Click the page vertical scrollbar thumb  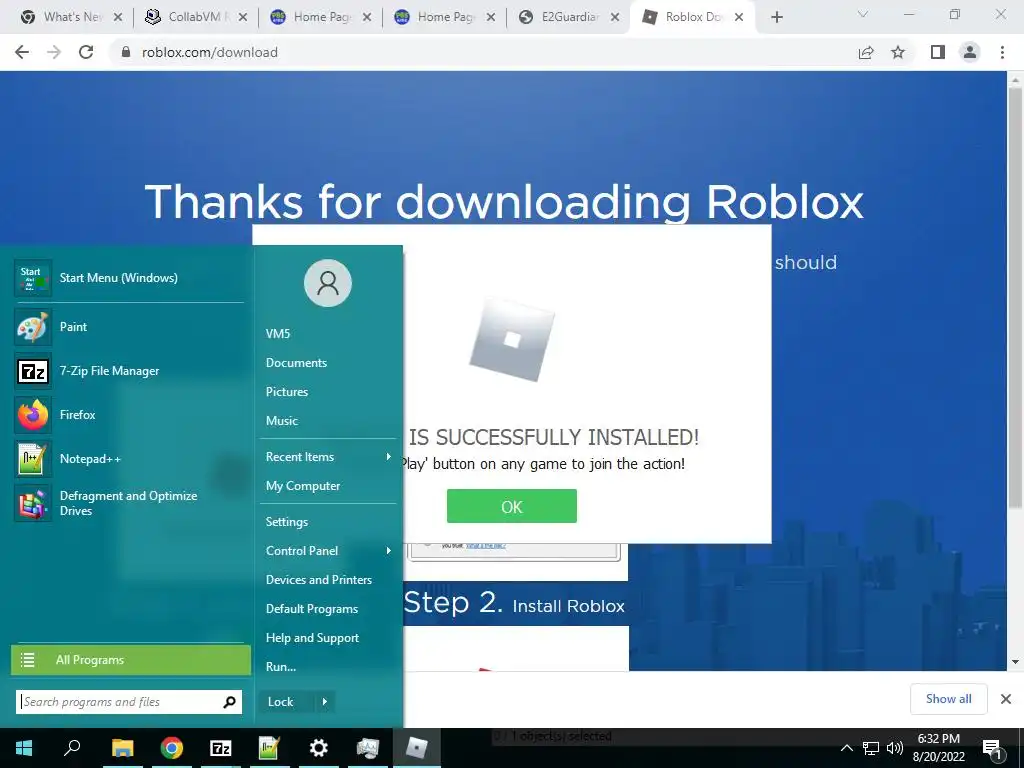pyautogui.click(x=1015, y=298)
